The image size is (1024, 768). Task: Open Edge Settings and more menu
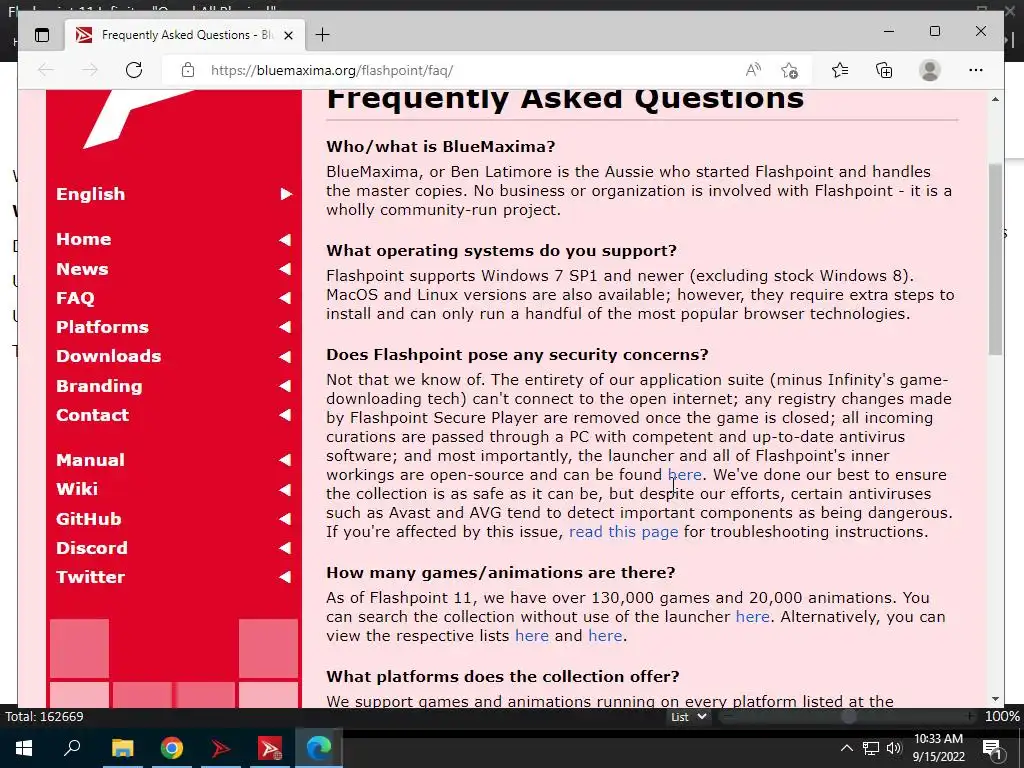(x=976, y=70)
